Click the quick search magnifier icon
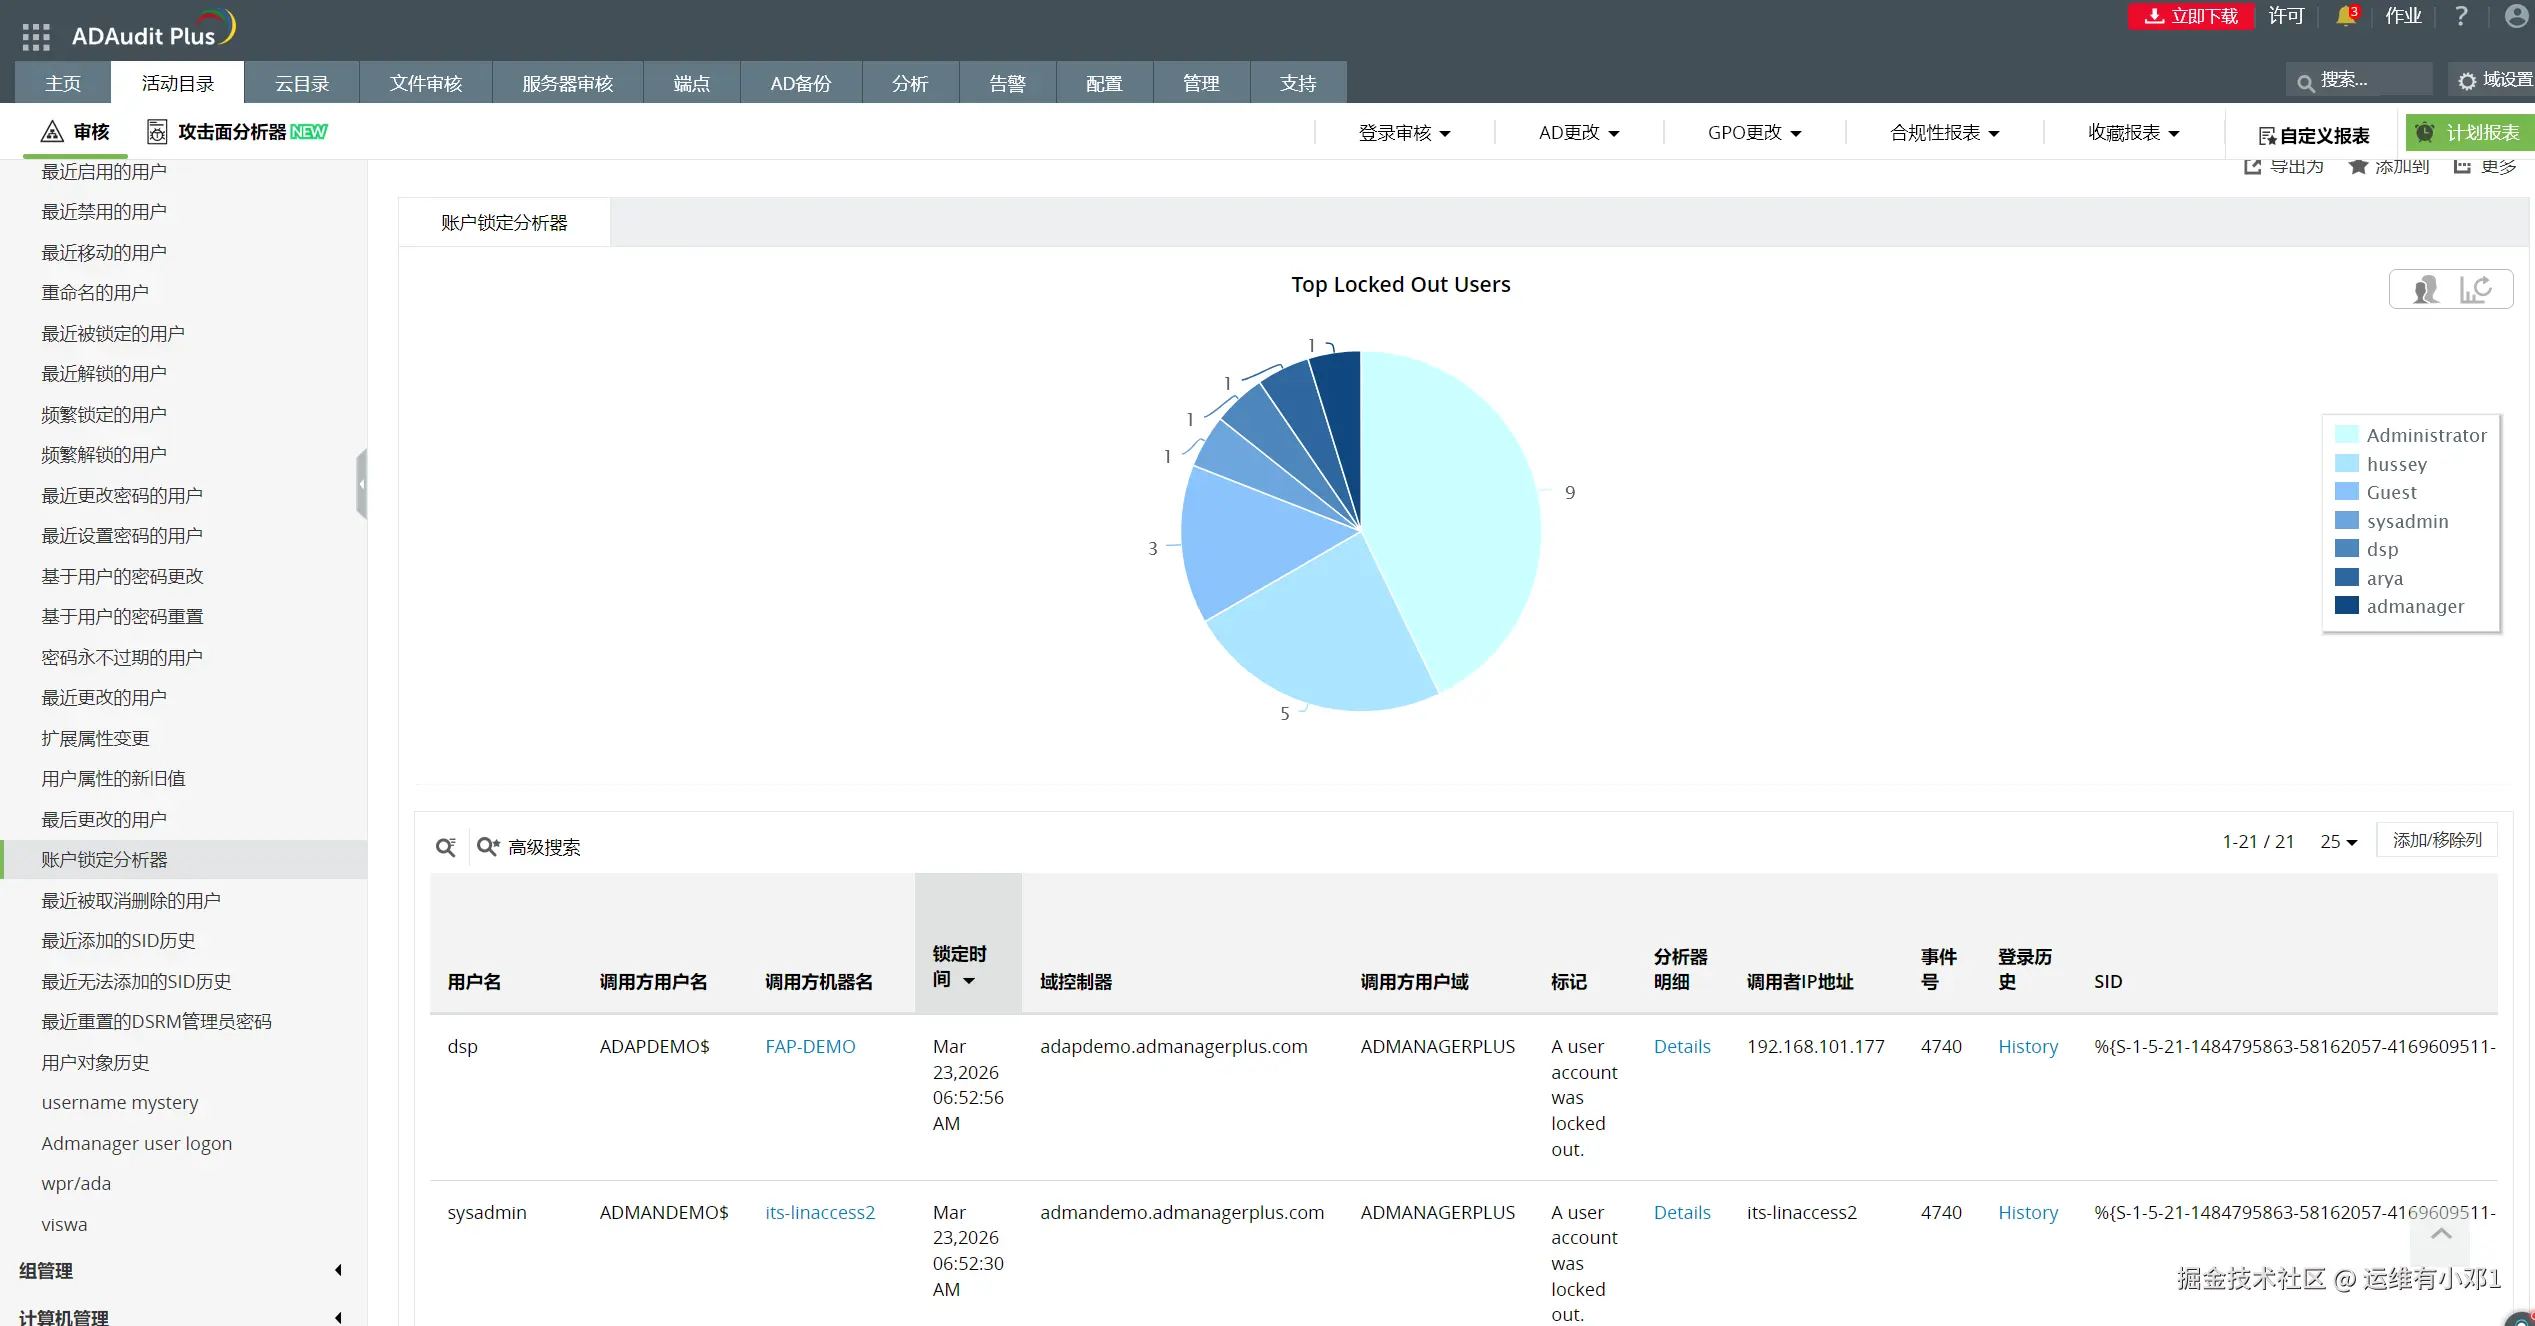The height and width of the screenshot is (1326, 2535). click(x=445, y=847)
